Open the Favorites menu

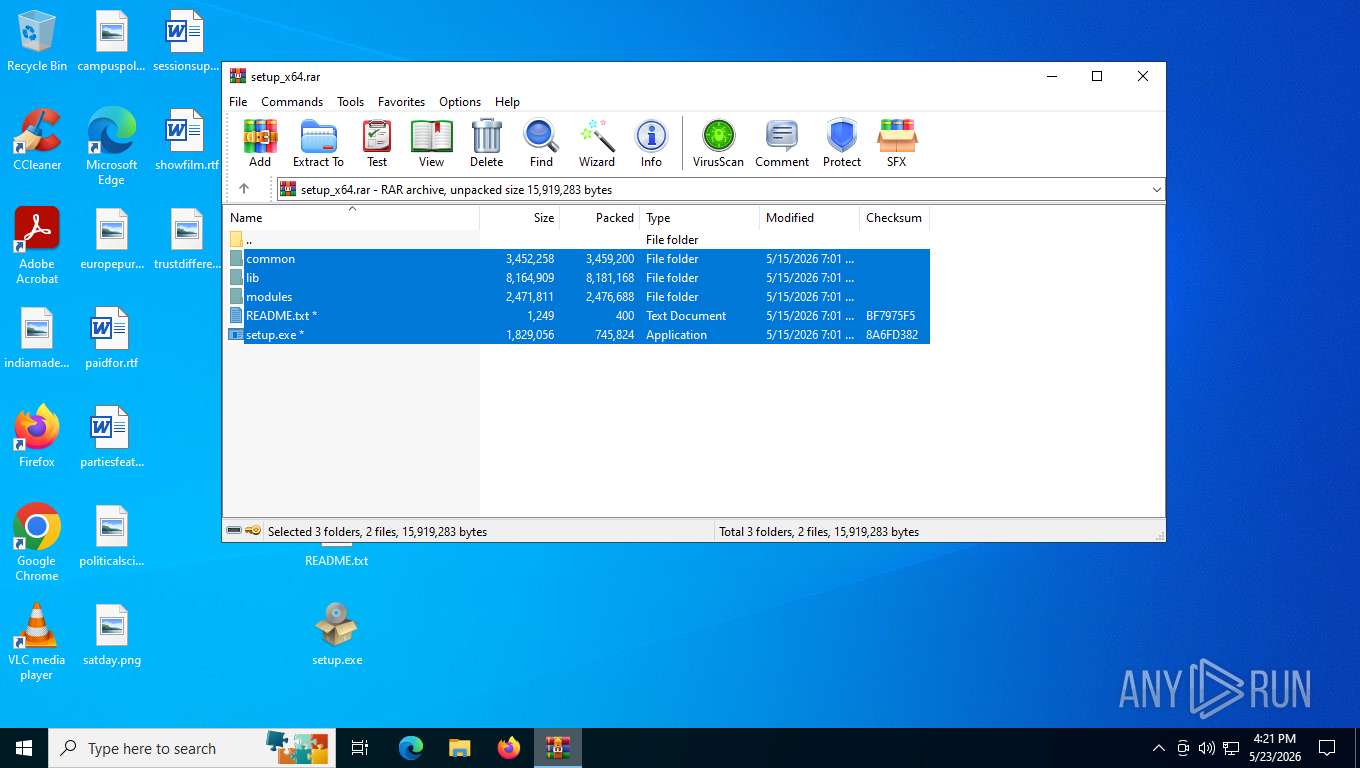pyautogui.click(x=401, y=102)
